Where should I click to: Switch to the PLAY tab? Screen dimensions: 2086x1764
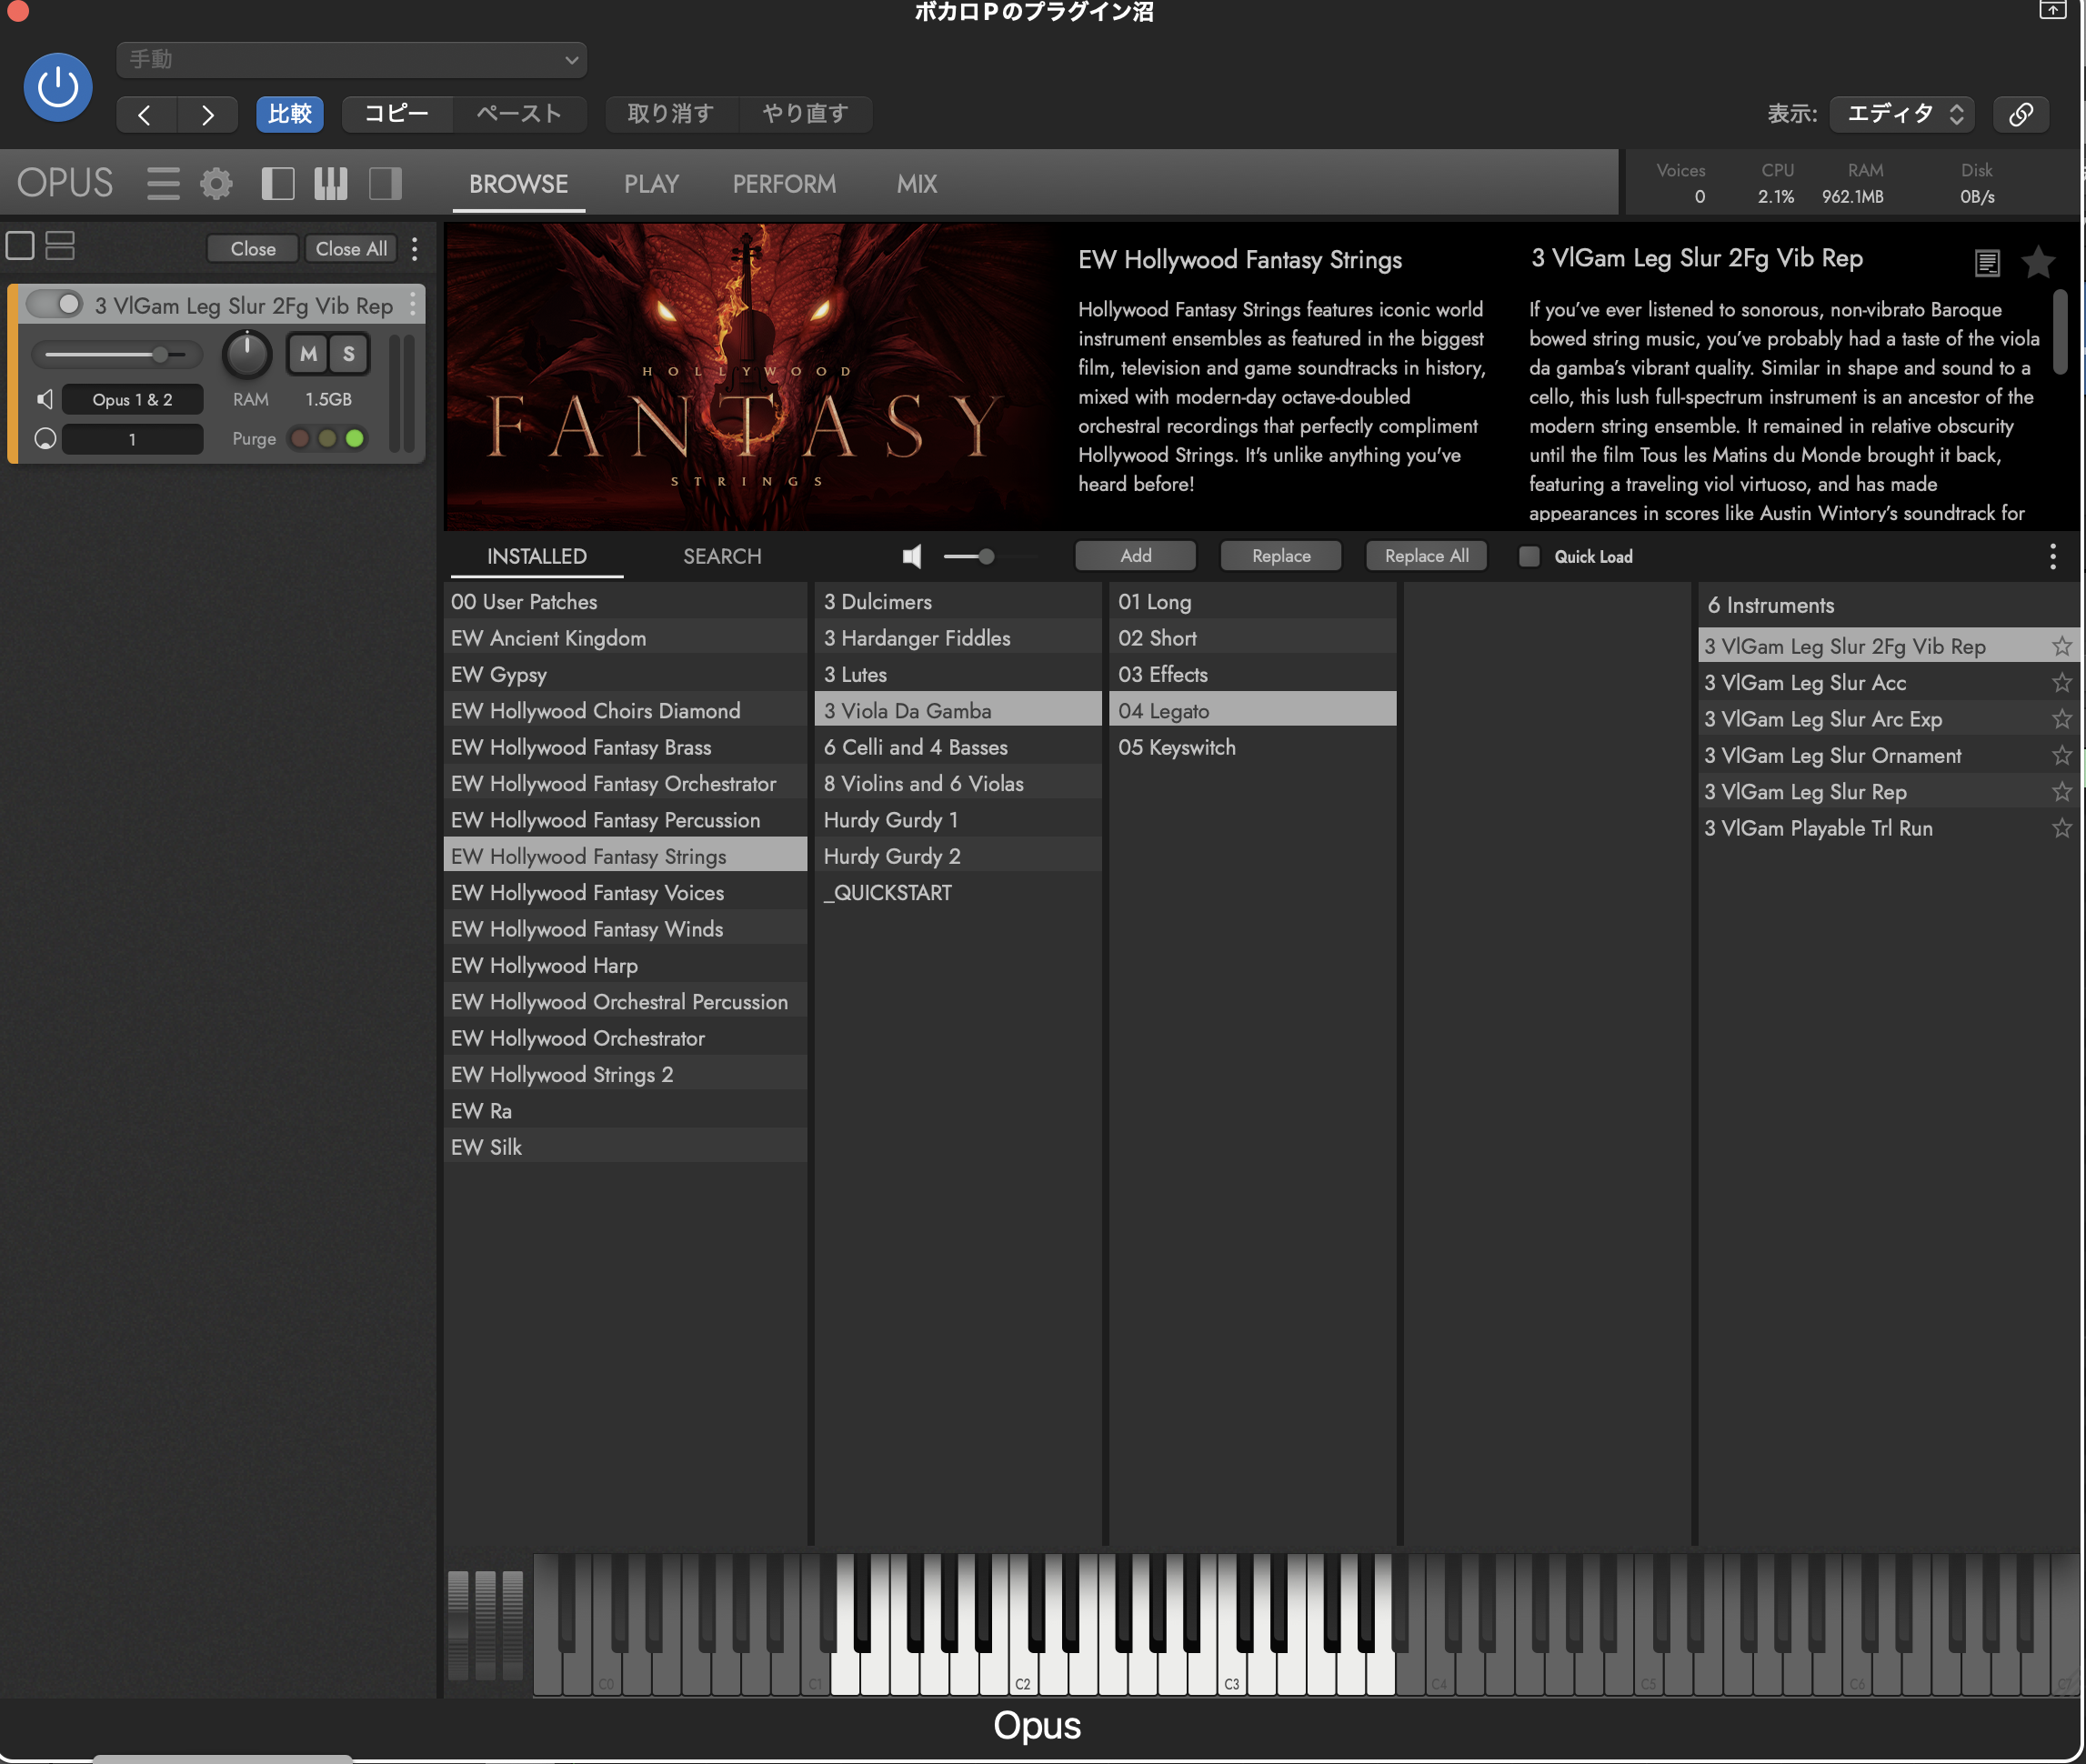[x=651, y=185]
